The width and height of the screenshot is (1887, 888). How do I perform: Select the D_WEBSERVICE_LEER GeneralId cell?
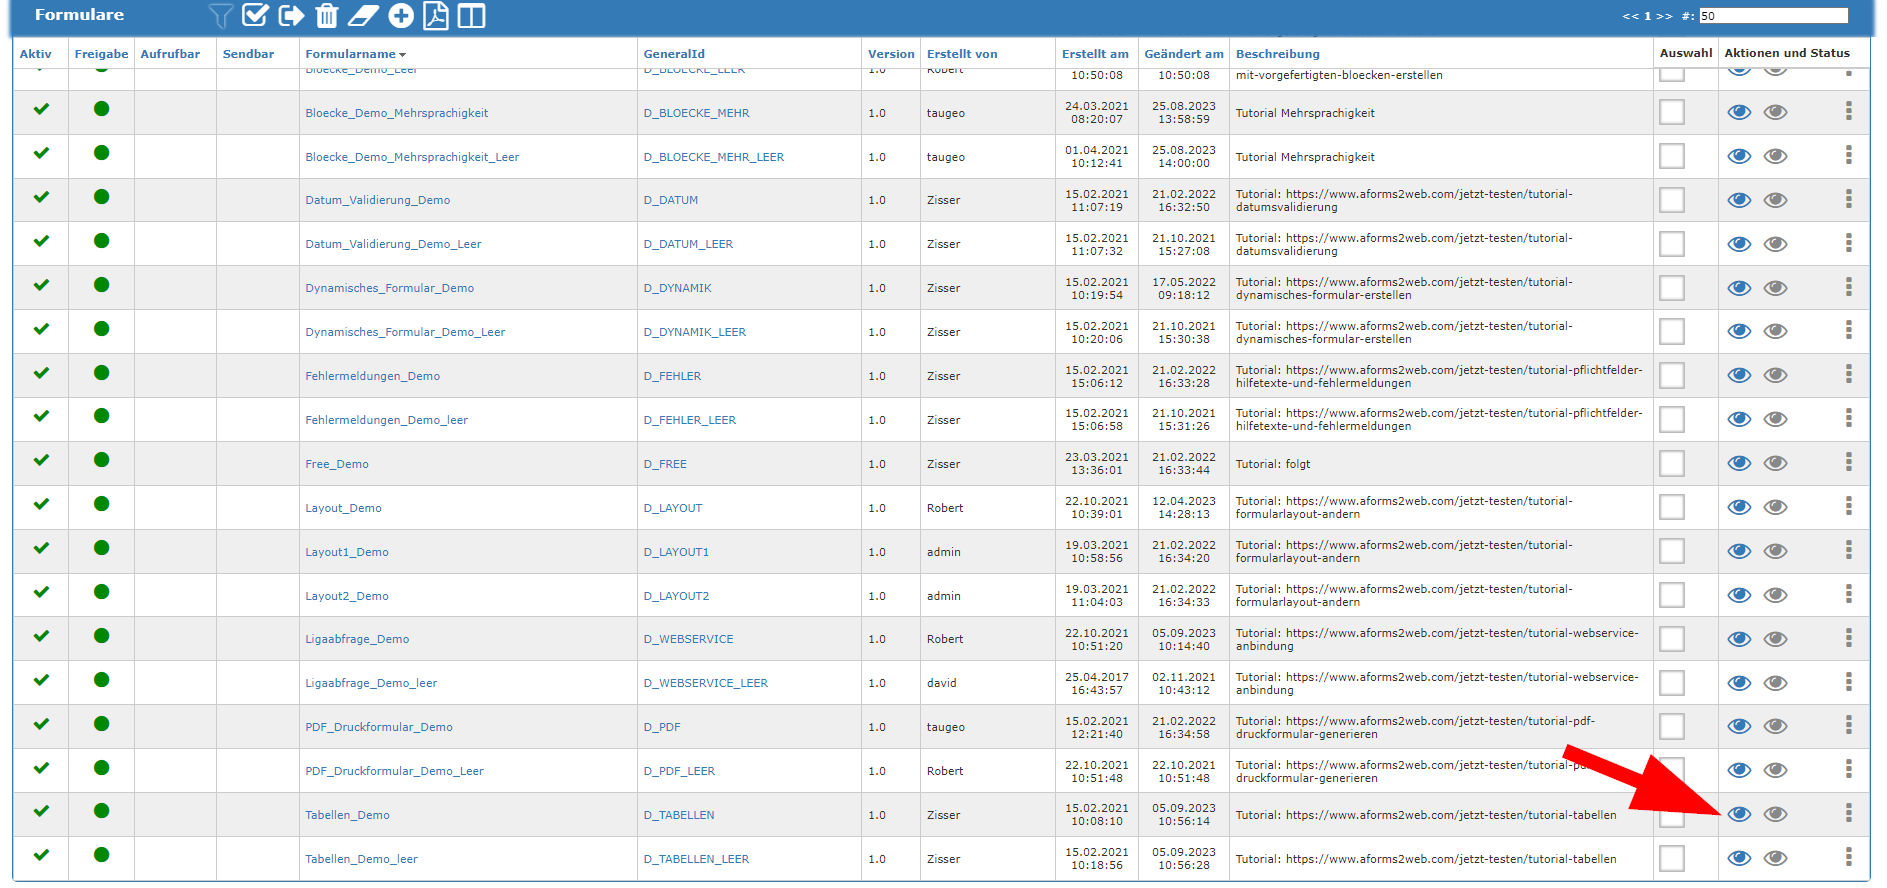tap(706, 683)
